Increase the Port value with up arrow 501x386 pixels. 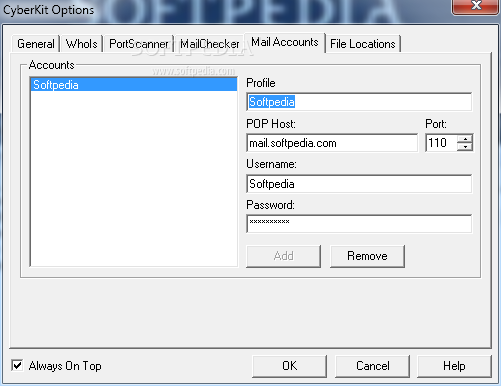[x=465, y=139]
